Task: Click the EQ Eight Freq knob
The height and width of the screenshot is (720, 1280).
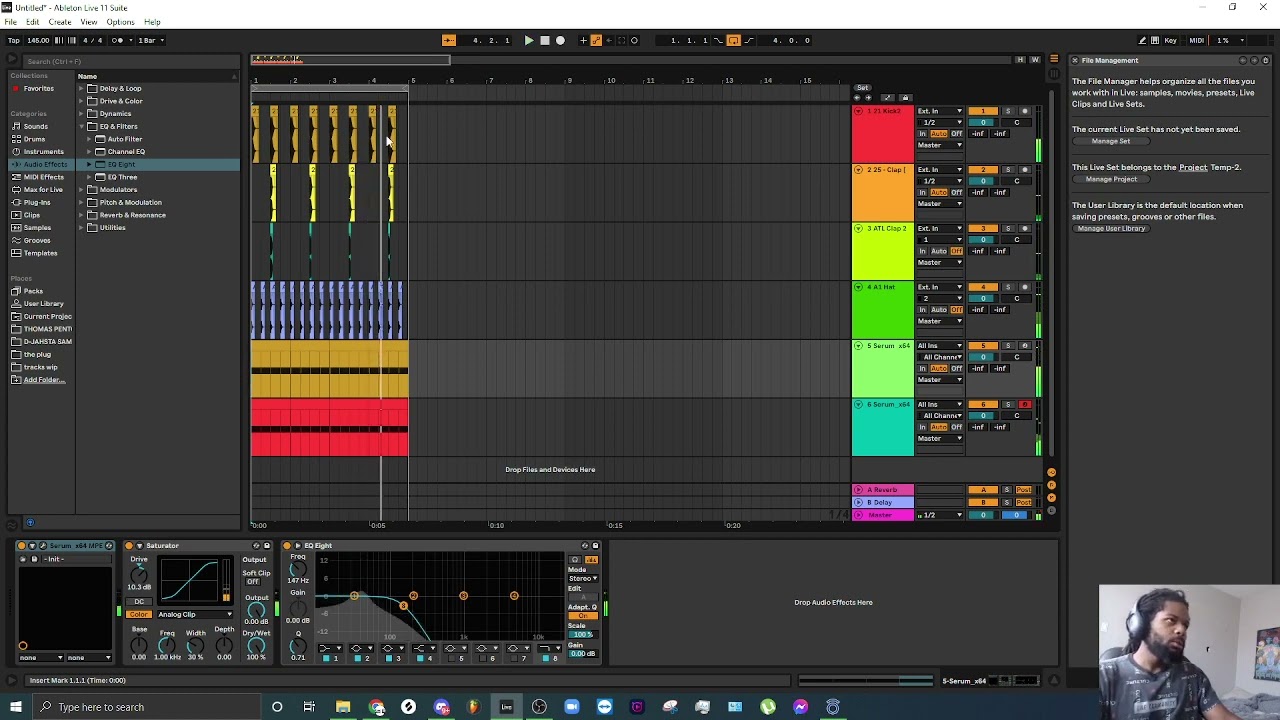Action: coord(297,567)
